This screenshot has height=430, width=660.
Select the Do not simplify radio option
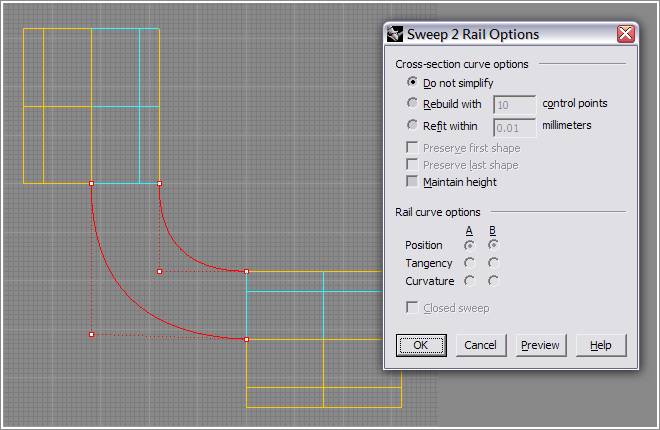point(412,82)
